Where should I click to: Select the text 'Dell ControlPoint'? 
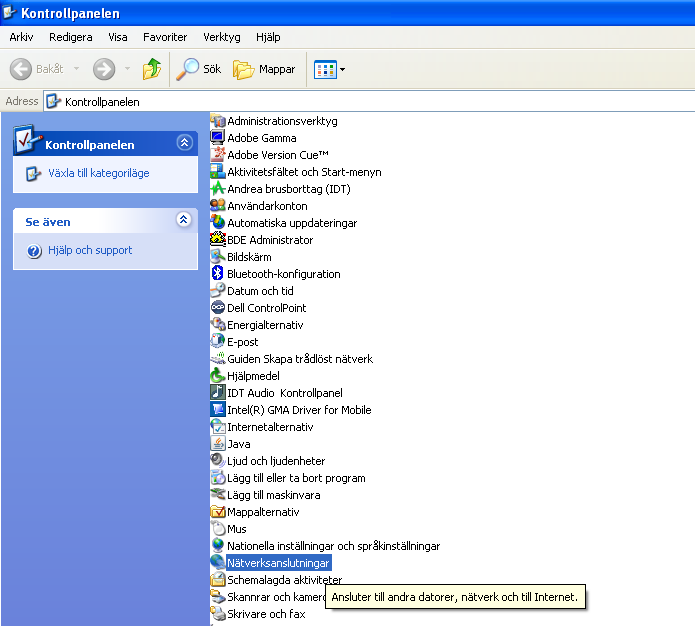[266, 308]
